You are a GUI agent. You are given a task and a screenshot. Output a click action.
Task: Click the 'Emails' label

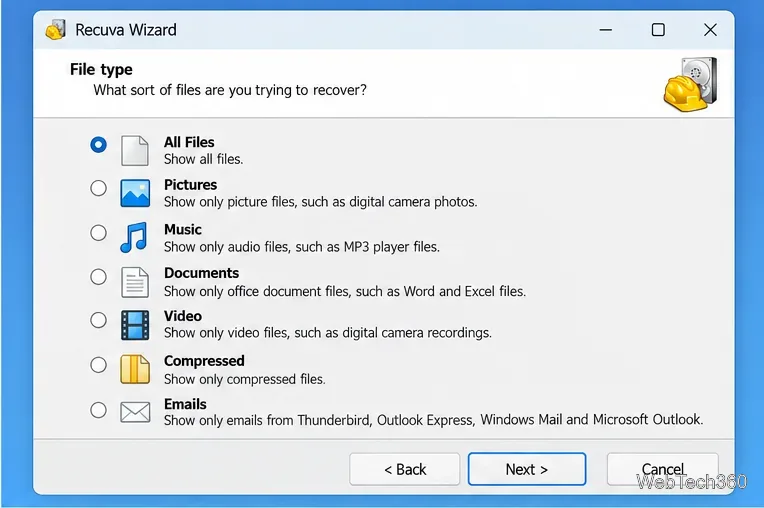point(185,404)
